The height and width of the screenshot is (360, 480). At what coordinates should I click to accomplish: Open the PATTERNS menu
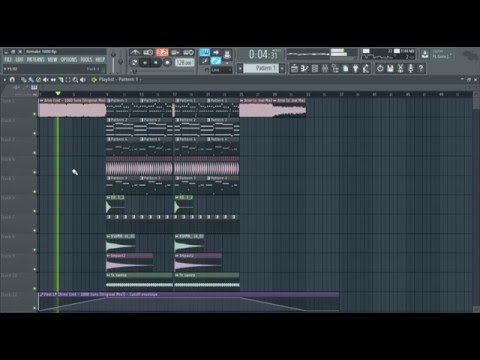(x=35, y=59)
